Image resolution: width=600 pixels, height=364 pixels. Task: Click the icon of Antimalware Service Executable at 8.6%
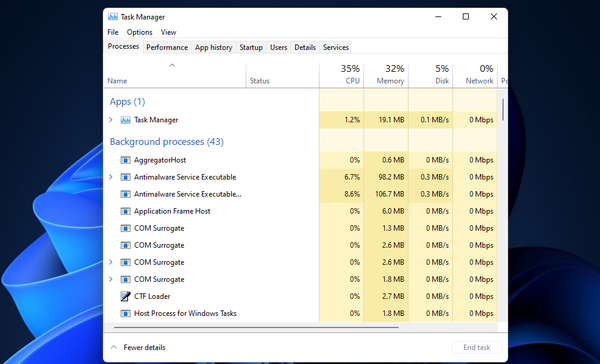[x=126, y=194]
